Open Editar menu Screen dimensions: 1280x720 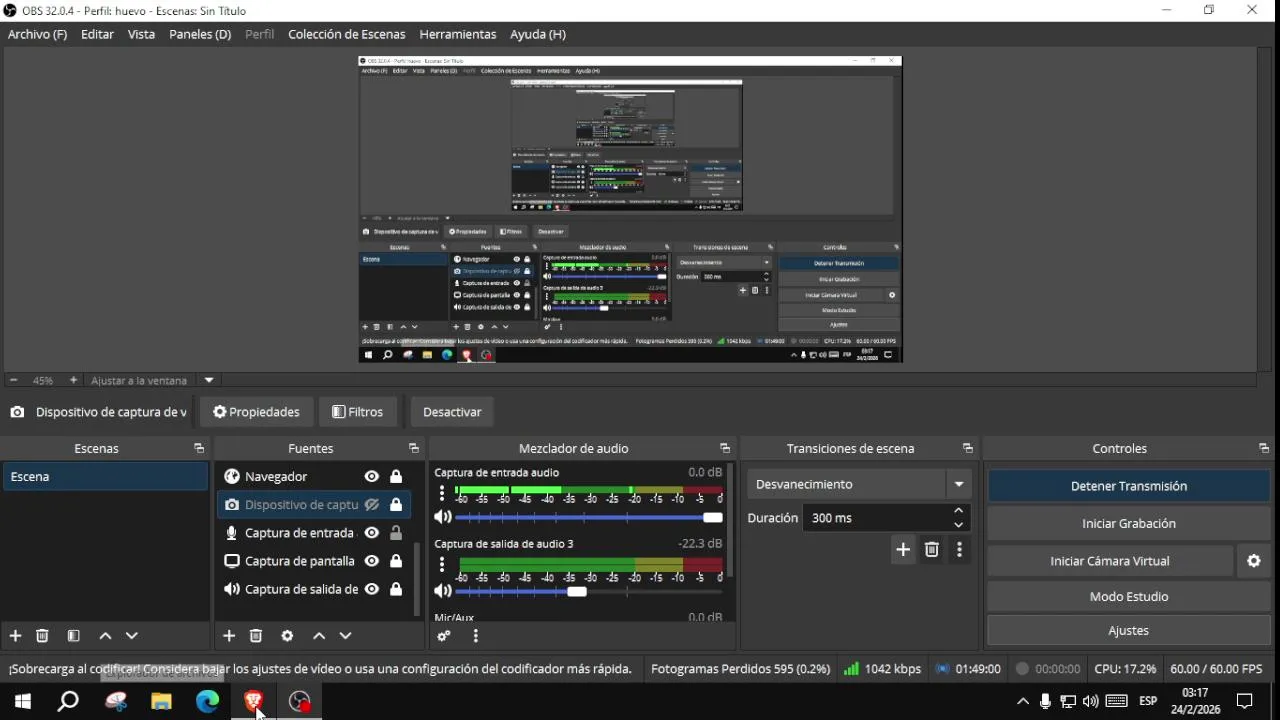97,34
